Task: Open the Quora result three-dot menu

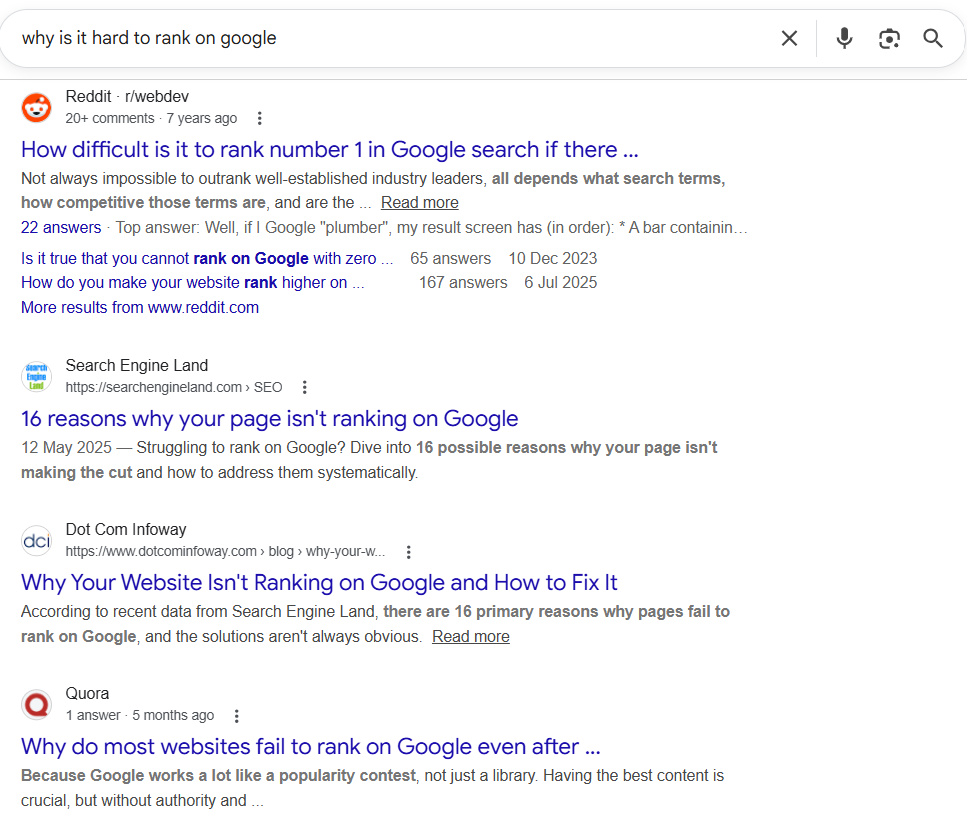Action: tap(237, 716)
